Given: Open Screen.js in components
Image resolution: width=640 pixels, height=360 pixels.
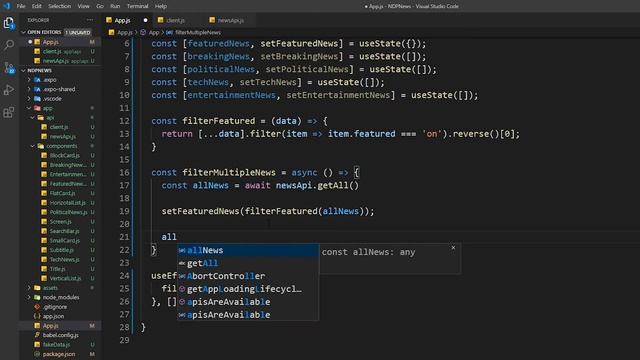Looking at the screenshot, I should (x=60, y=222).
